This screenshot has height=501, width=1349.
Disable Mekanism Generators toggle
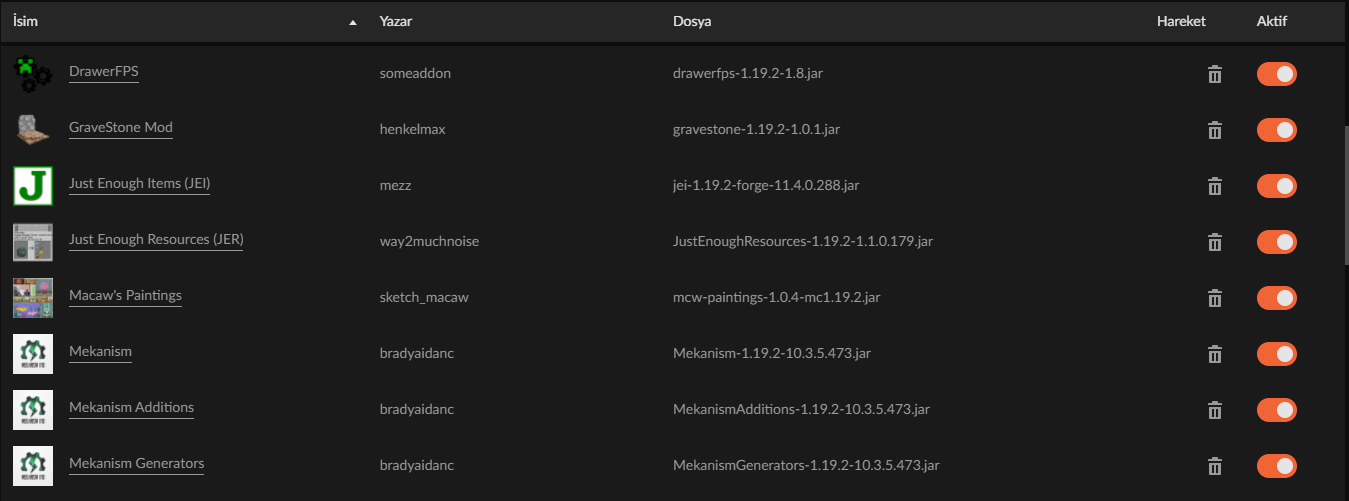tap(1276, 466)
